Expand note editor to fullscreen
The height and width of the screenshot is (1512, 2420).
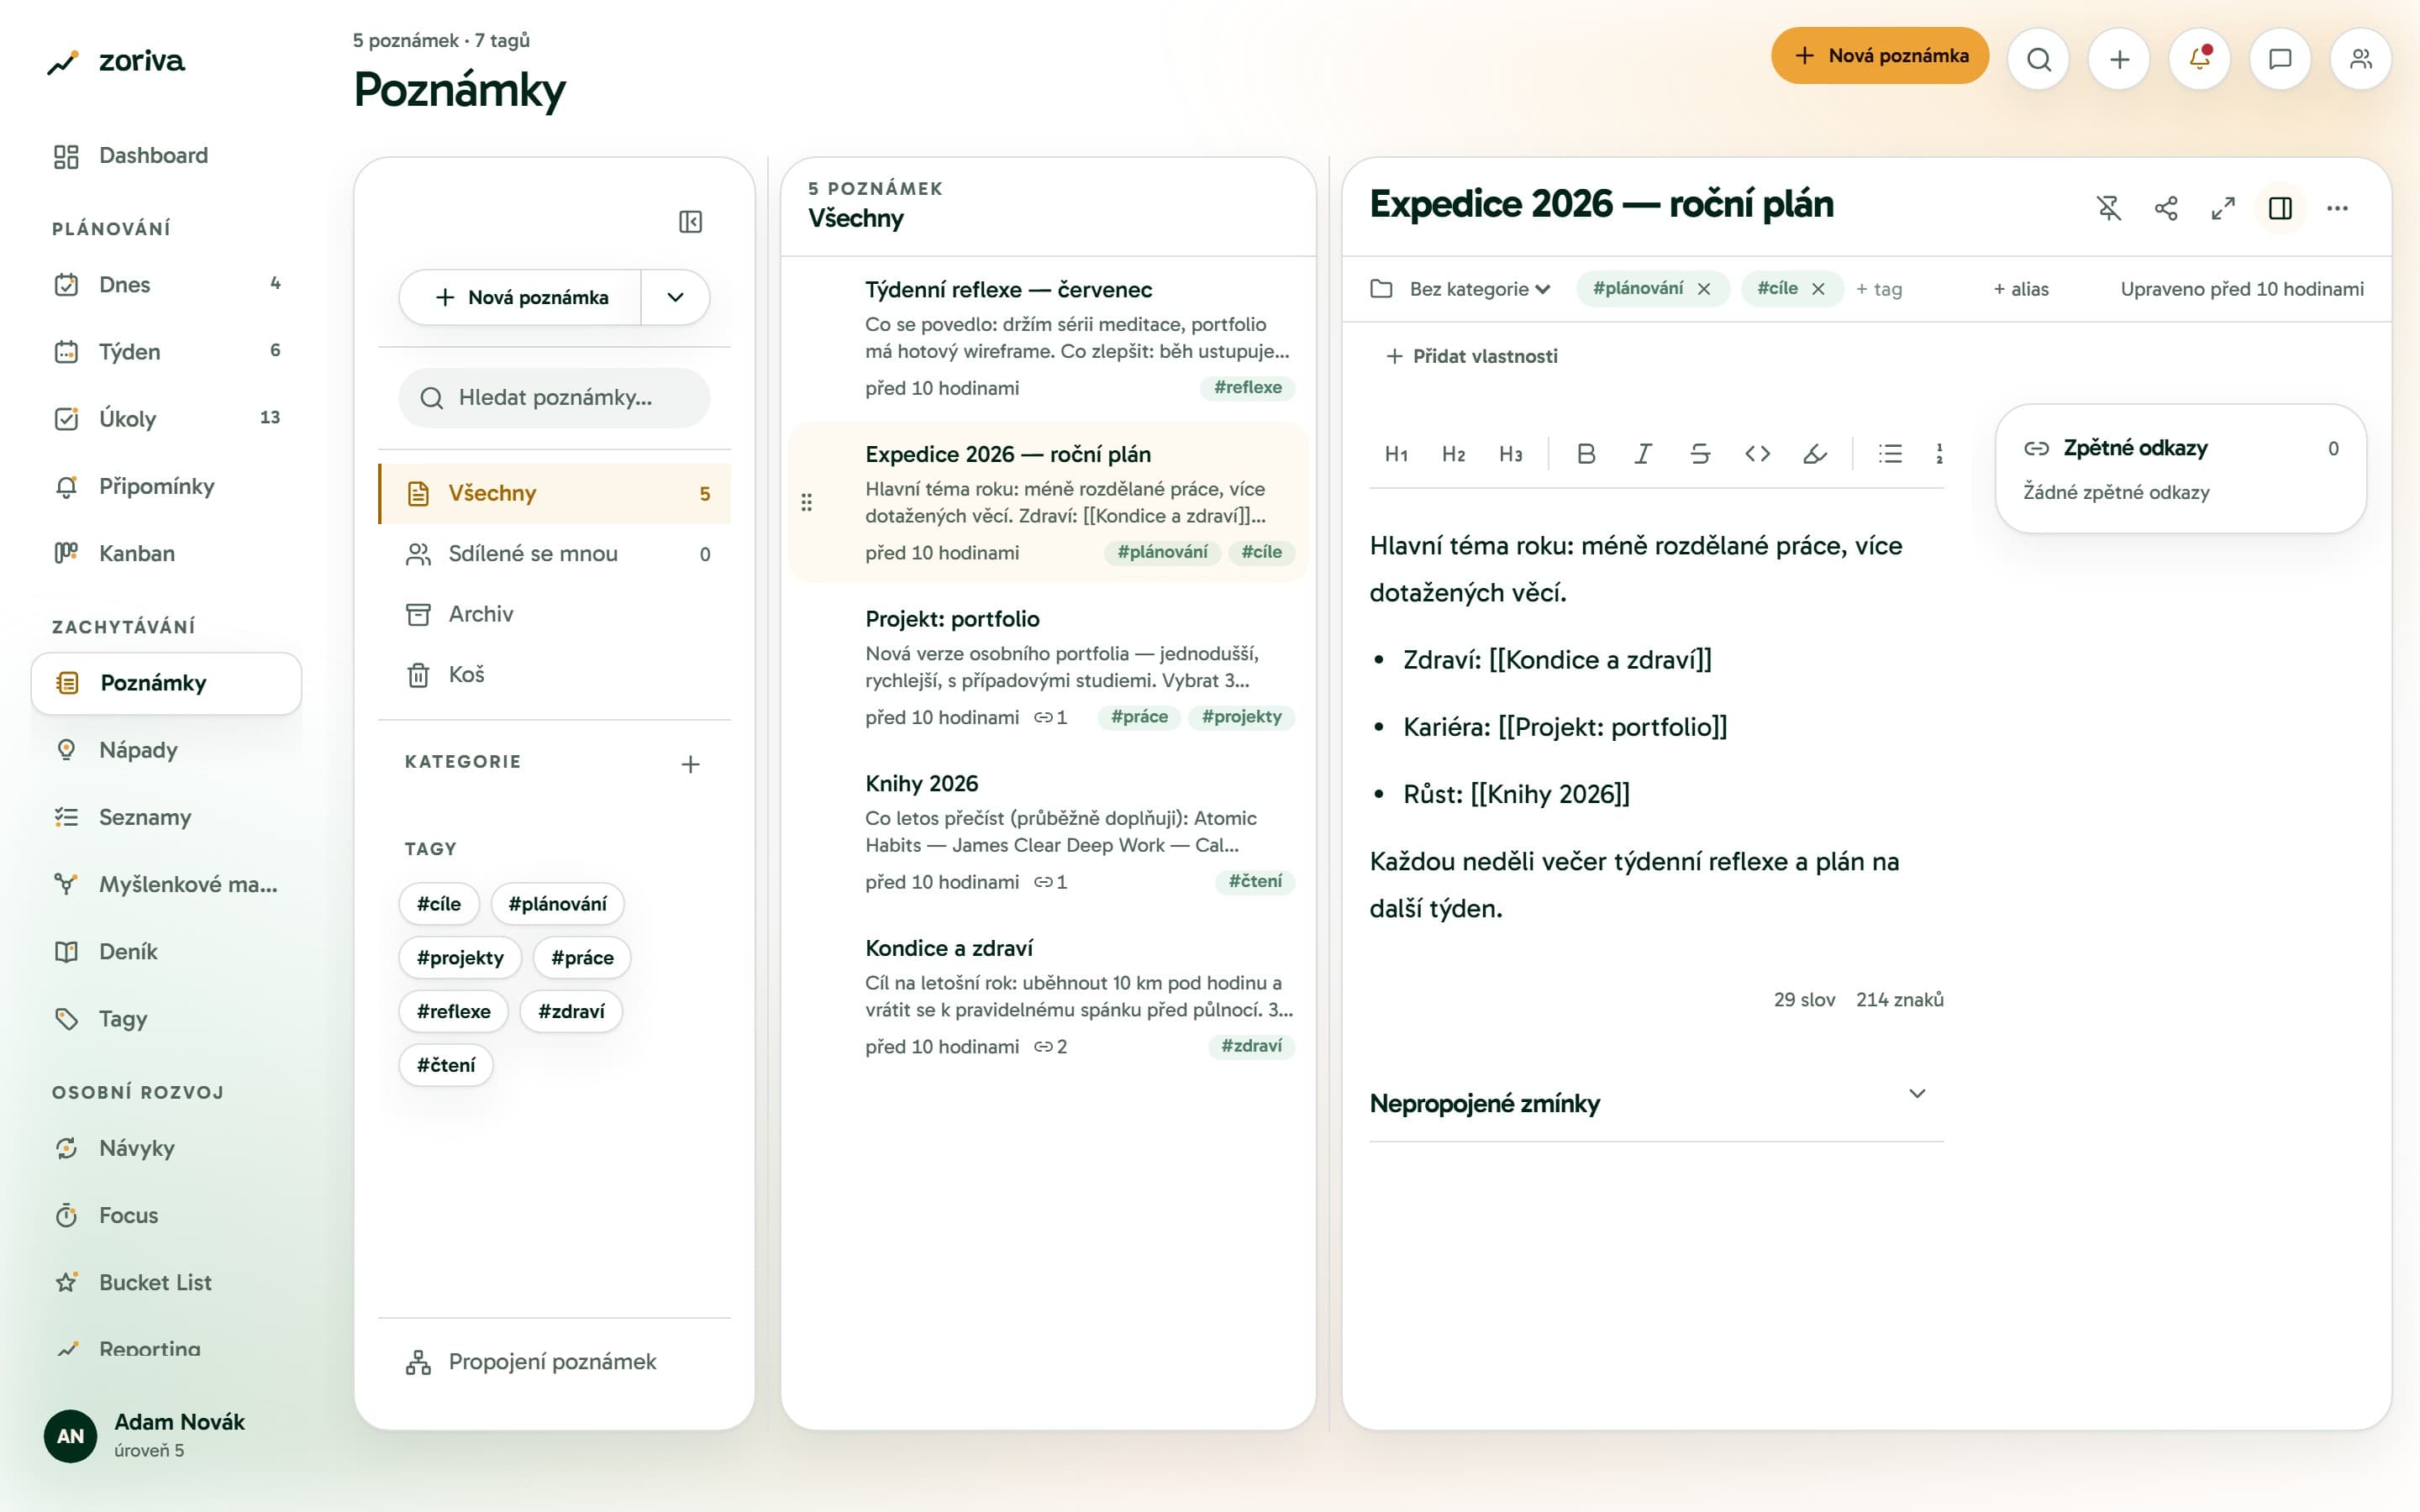[2223, 208]
